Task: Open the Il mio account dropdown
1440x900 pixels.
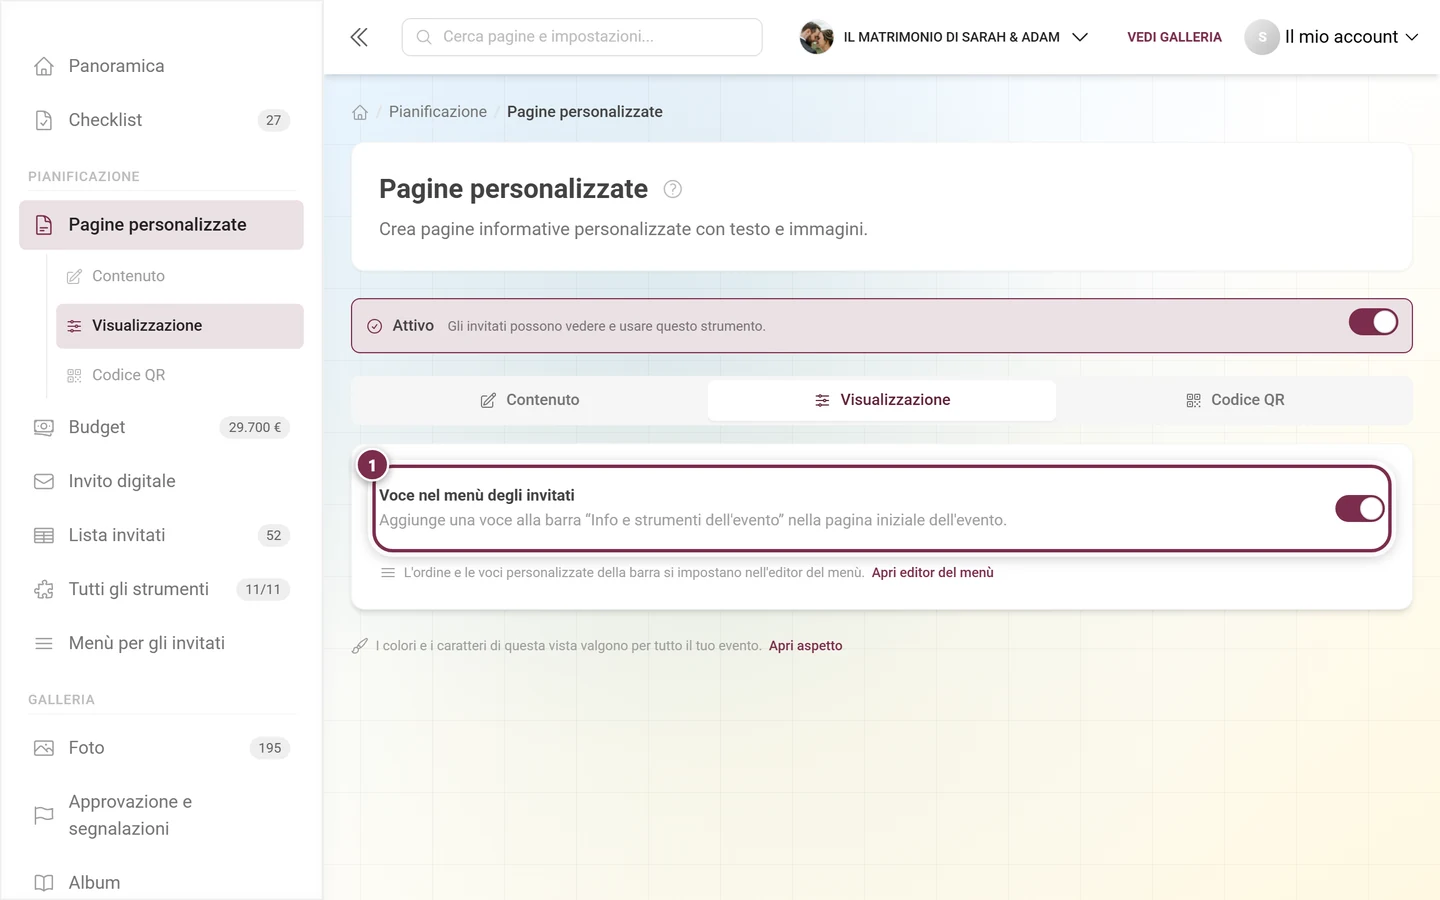Action: point(1332,37)
